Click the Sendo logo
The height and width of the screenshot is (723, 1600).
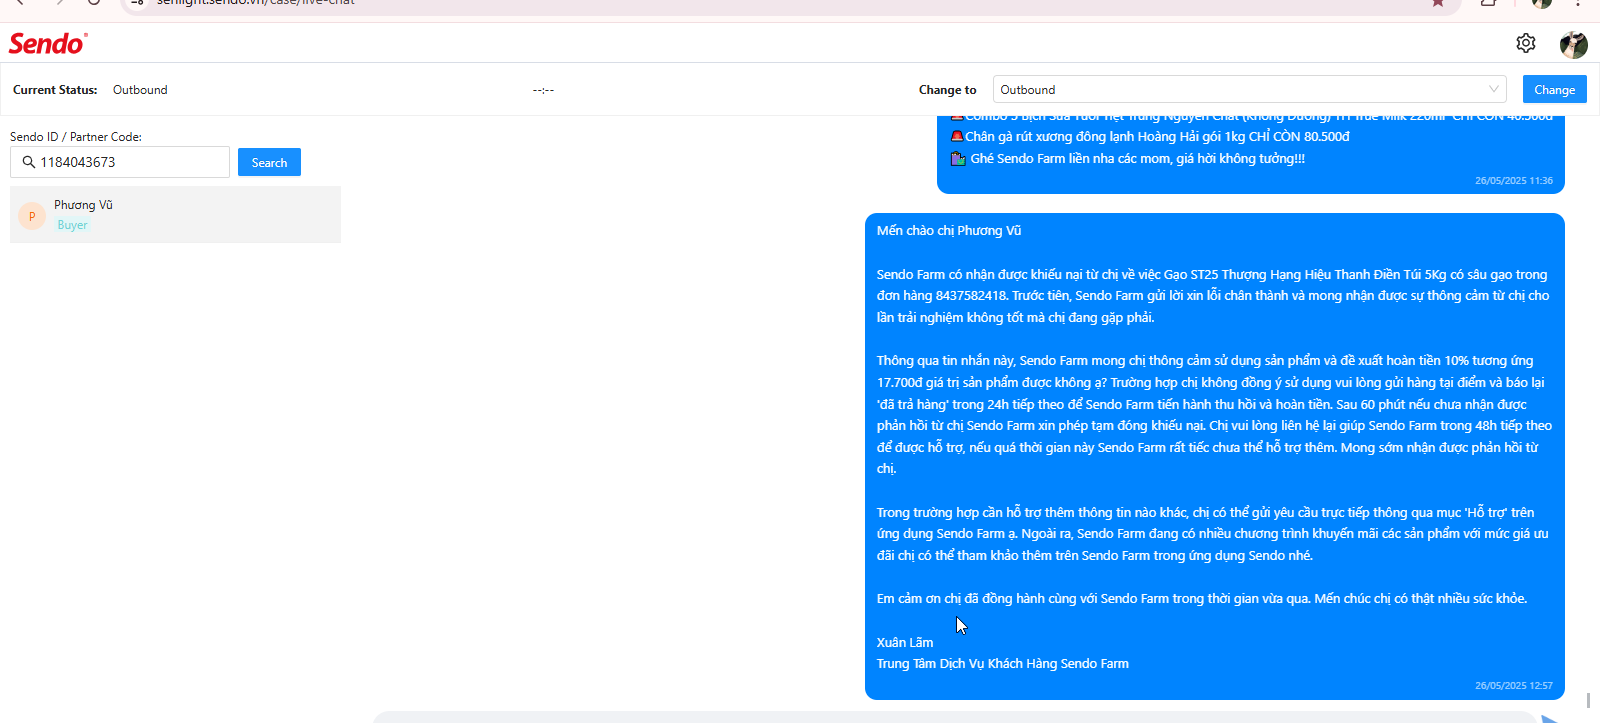pyautogui.click(x=48, y=43)
